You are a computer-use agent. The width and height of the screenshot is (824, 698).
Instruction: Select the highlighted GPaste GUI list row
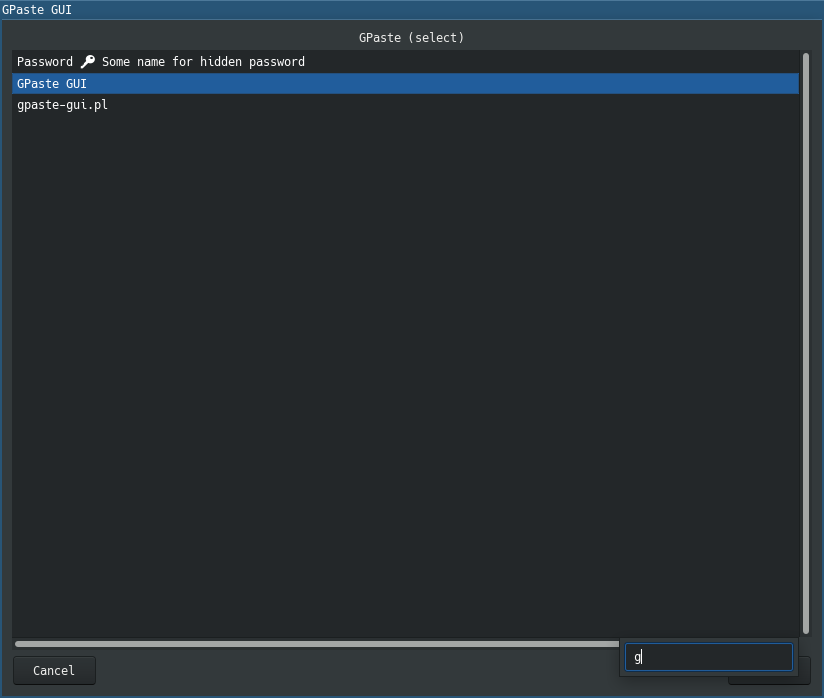coord(405,84)
